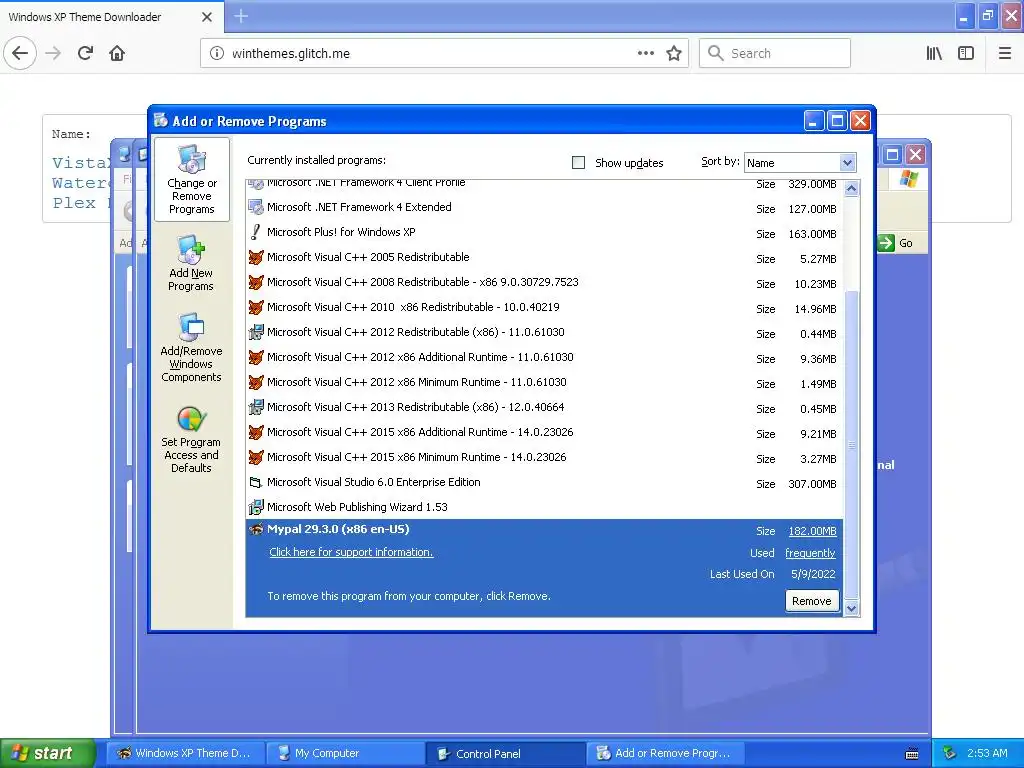The height and width of the screenshot is (768, 1024).
Task: Click icon of Microsoft Visual Studio 6.0 Enterprise
Action: [x=255, y=483]
